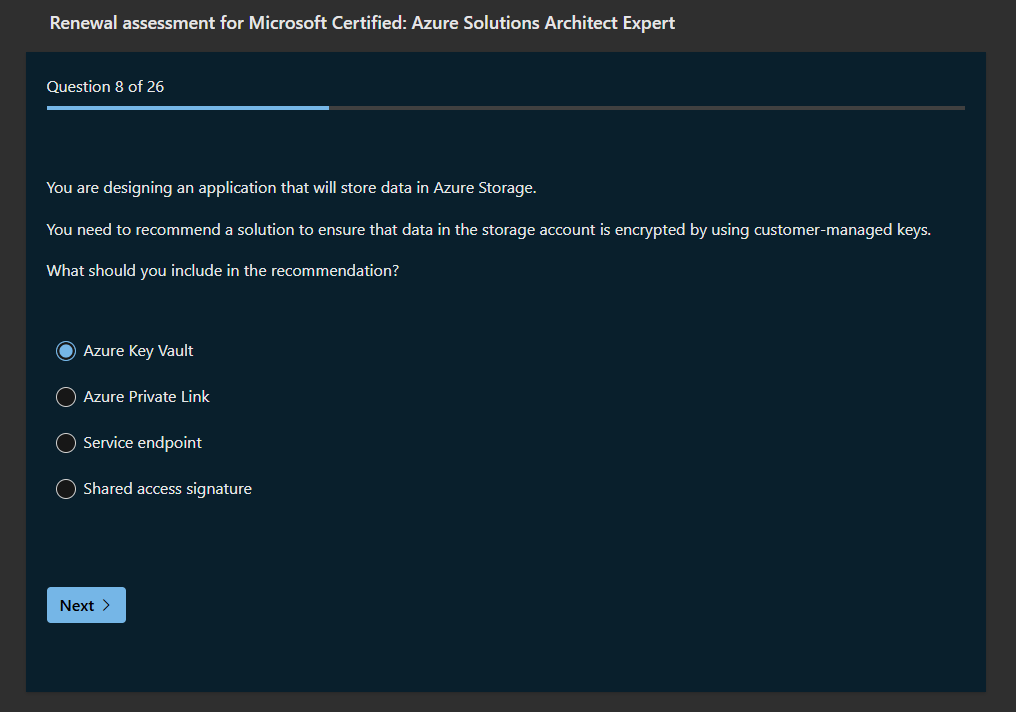Click the filled blue portion of progress bar
Image resolution: width=1016 pixels, height=712 pixels.
(187, 107)
